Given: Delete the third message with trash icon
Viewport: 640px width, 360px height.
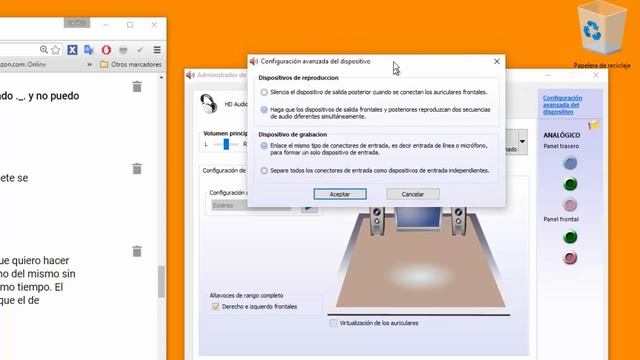Looking at the screenshot, I should (137, 251).
